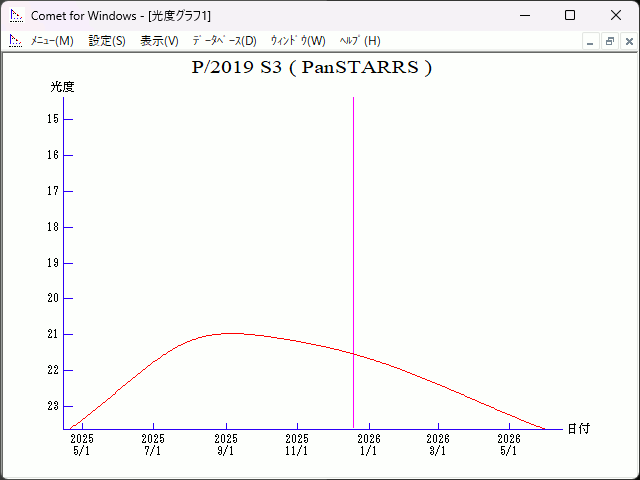This screenshot has height=480, width=640.
Task: Close the inner 光度グラフ1 graph window
Action: 628,42
